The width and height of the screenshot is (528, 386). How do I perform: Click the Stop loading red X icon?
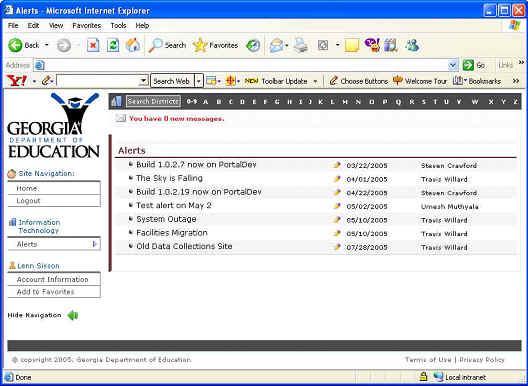(x=93, y=45)
